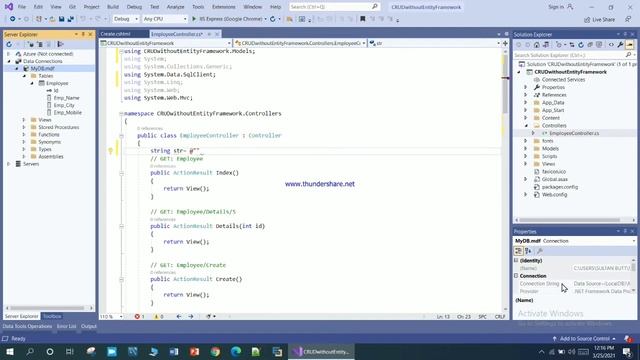This screenshot has width=640, height=360.
Task: Expand the Models folder in Solution Explorer
Action: click(x=526, y=149)
